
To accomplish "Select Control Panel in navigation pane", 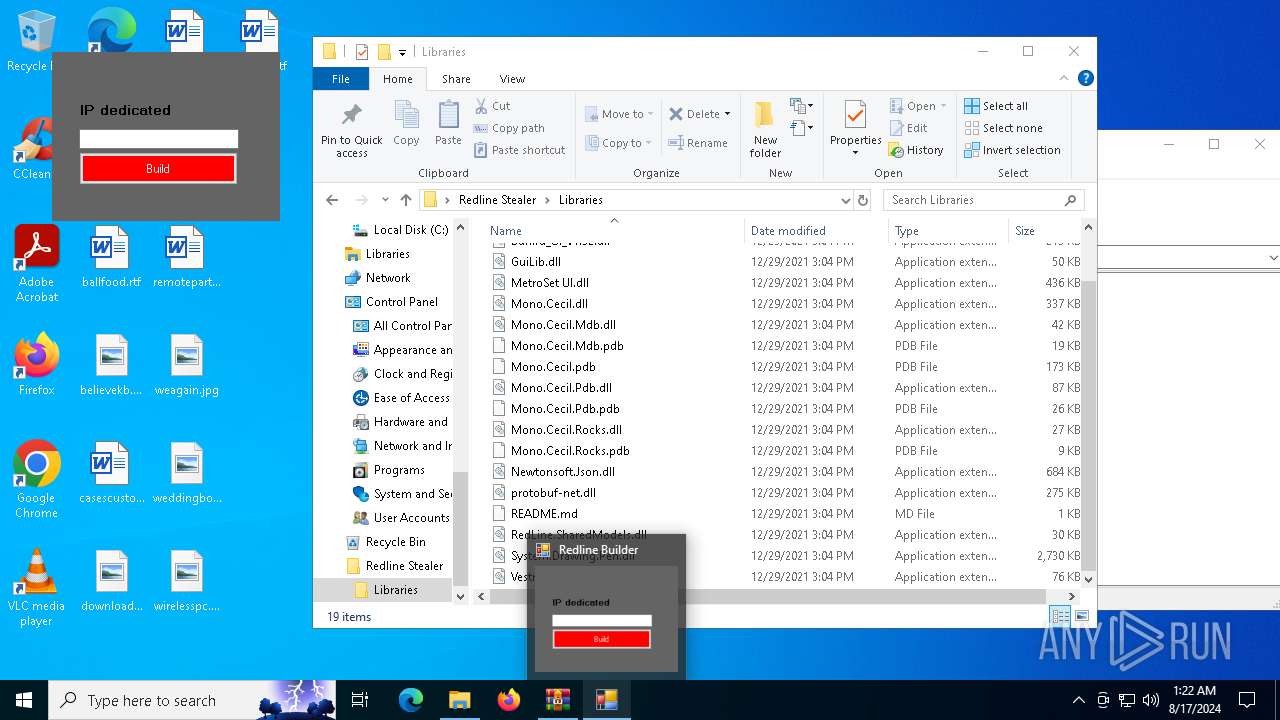I will [401, 302].
